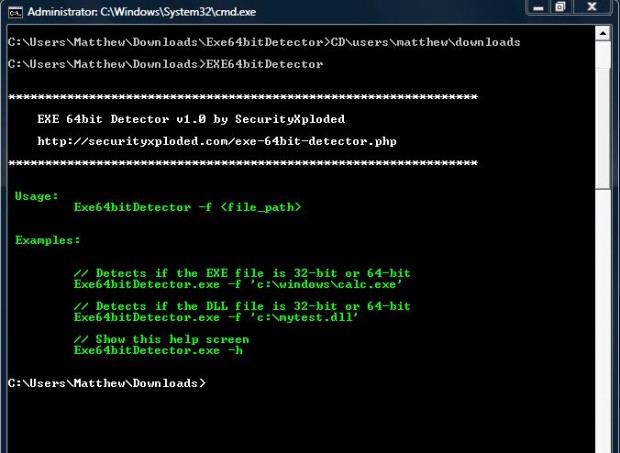Click the 'EXE64bitDetector' command on second line

click(265, 64)
